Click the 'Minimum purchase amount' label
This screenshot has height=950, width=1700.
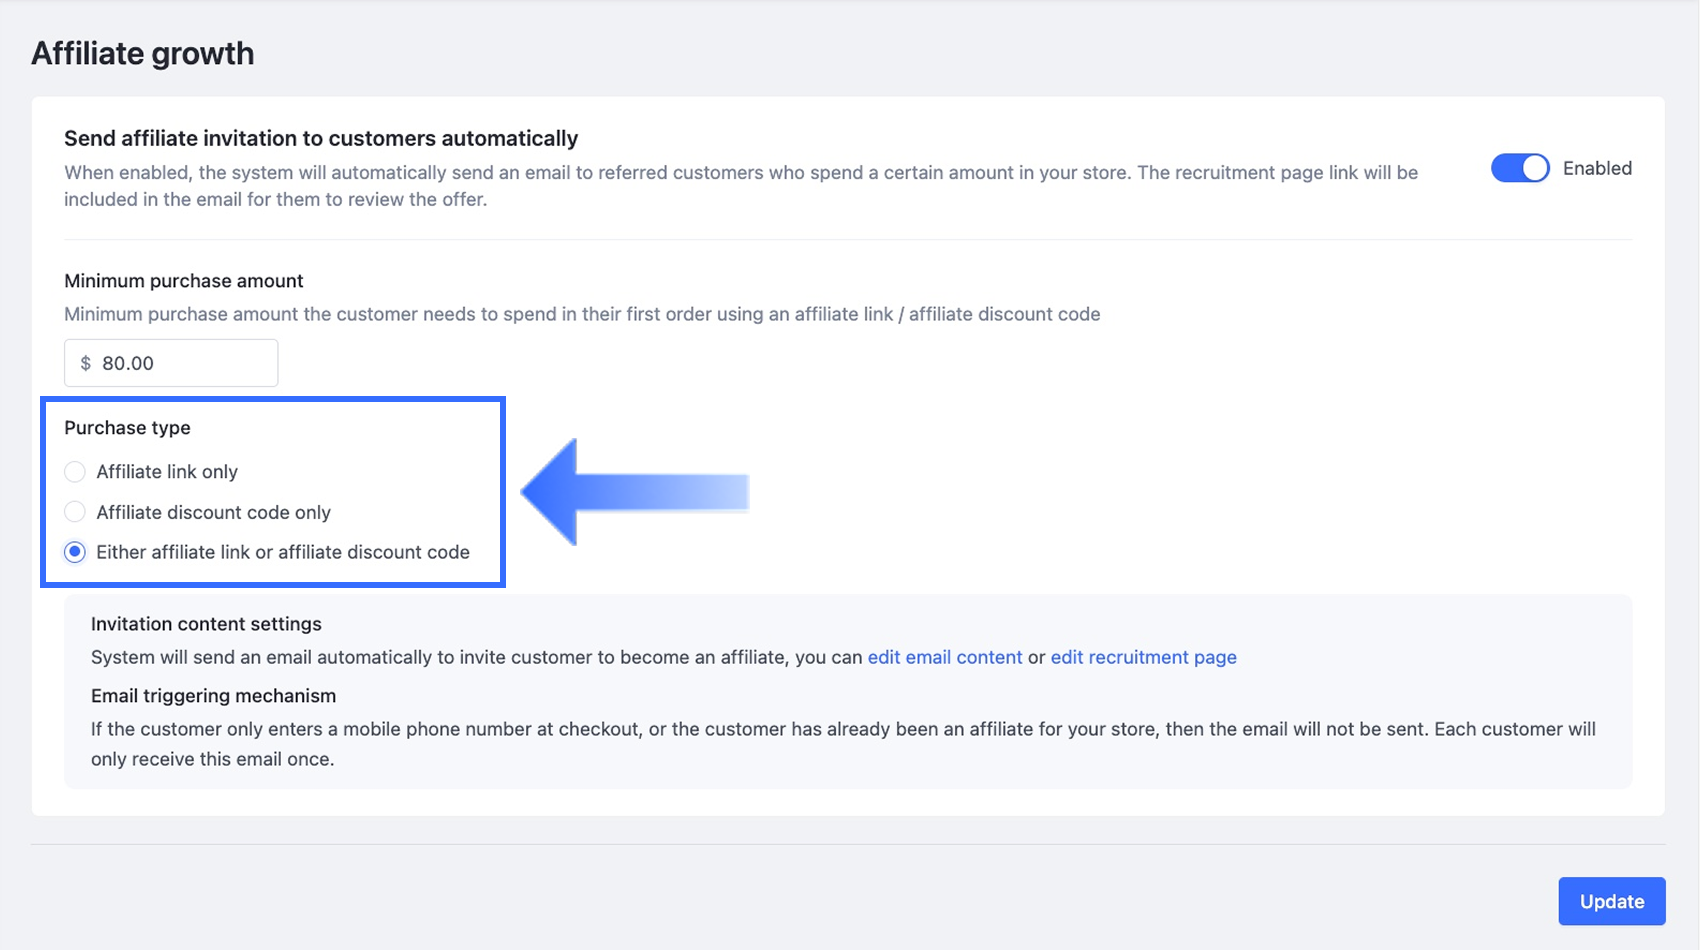point(184,281)
